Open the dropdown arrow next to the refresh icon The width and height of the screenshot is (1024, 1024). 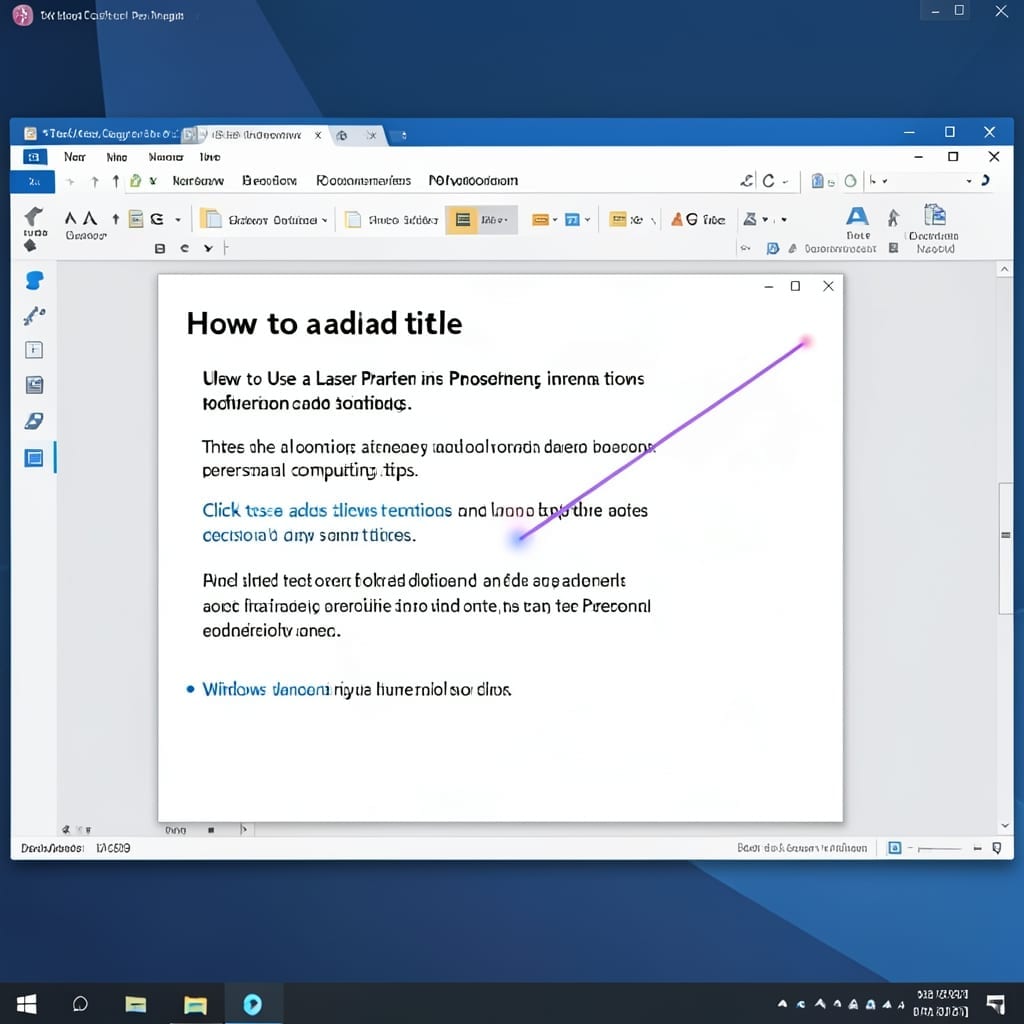click(785, 182)
